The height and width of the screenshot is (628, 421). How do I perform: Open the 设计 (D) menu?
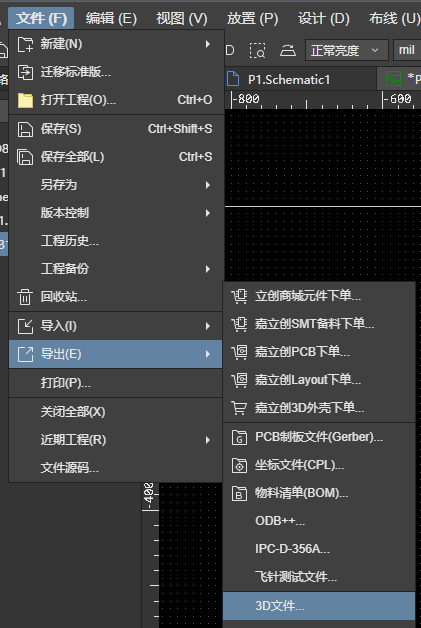pos(323,18)
